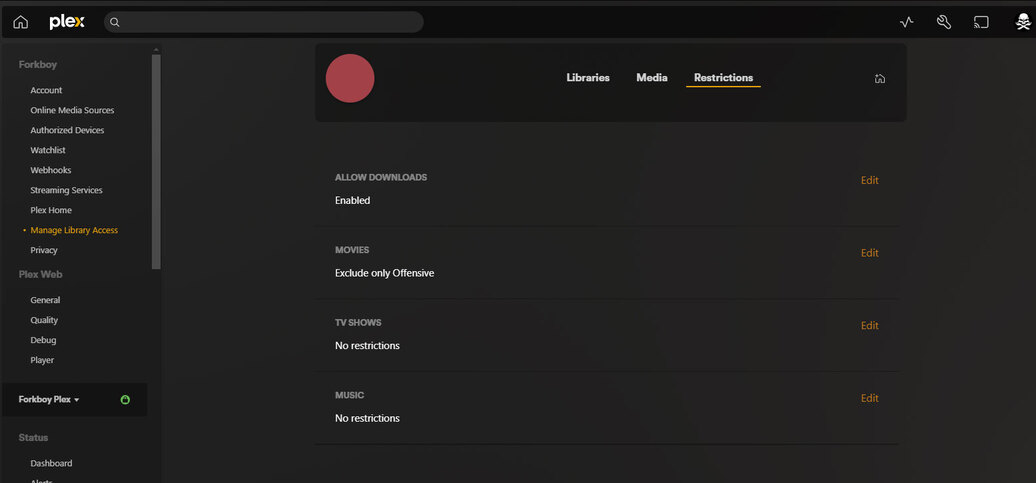Click the red user avatar circle
1036x483 pixels.
[350, 78]
